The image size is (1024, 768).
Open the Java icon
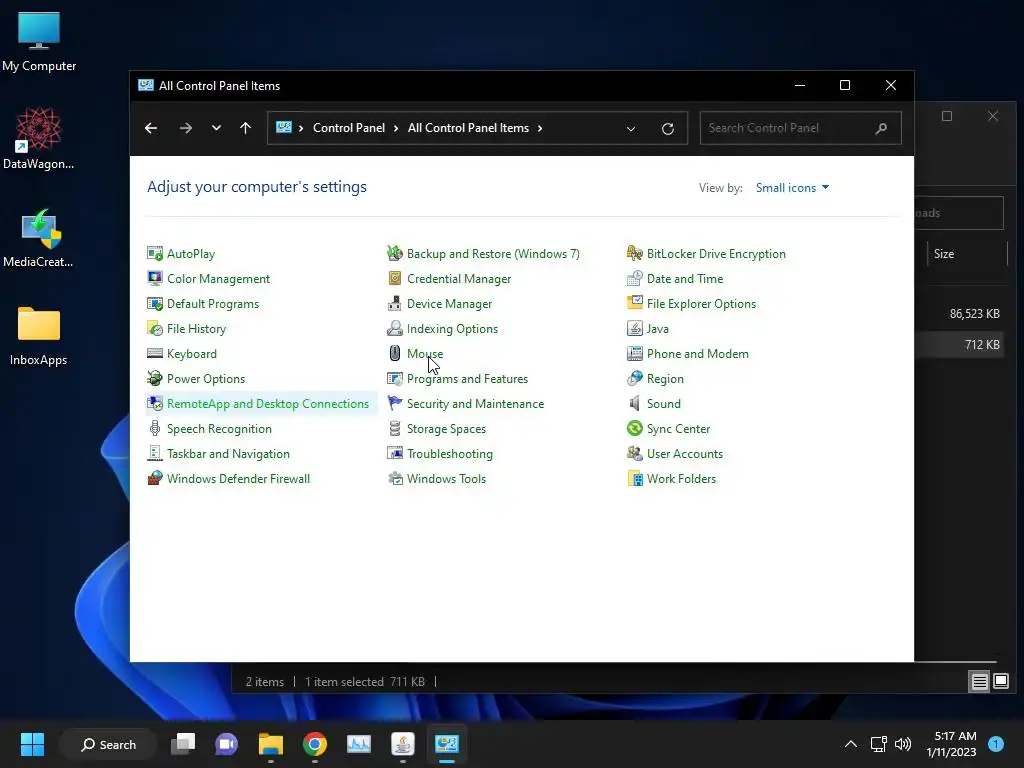click(x=635, y=328)
